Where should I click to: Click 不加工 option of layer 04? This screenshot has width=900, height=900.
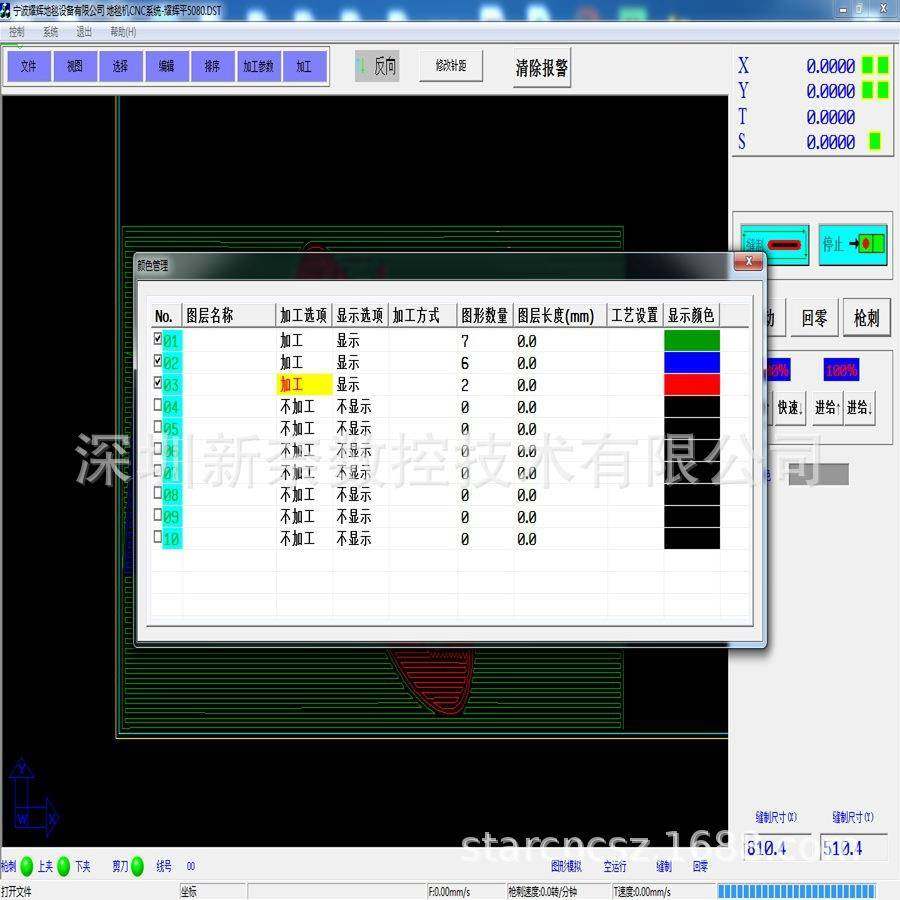click(297, 407)
